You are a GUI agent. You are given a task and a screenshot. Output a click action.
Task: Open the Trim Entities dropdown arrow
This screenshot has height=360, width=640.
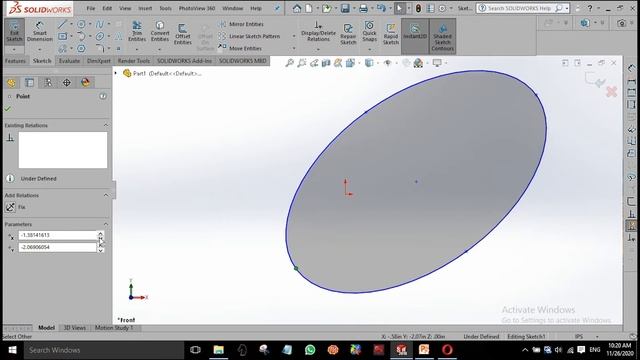137,50
